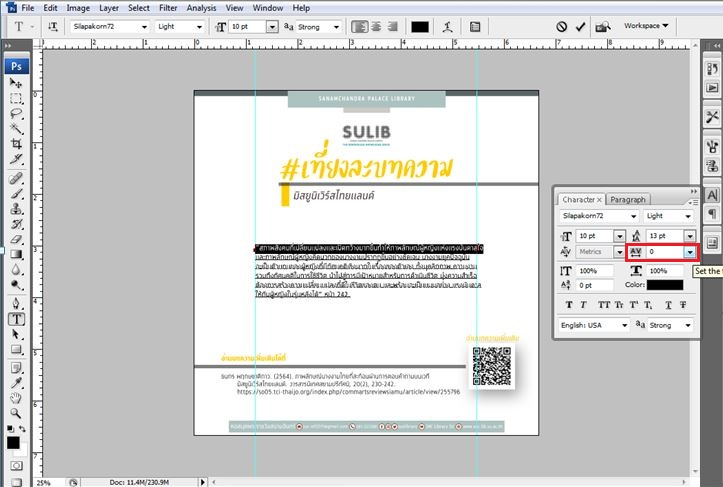Open the Actions panel icon in dock
The image size is (723, 487).
click(712, 87)
